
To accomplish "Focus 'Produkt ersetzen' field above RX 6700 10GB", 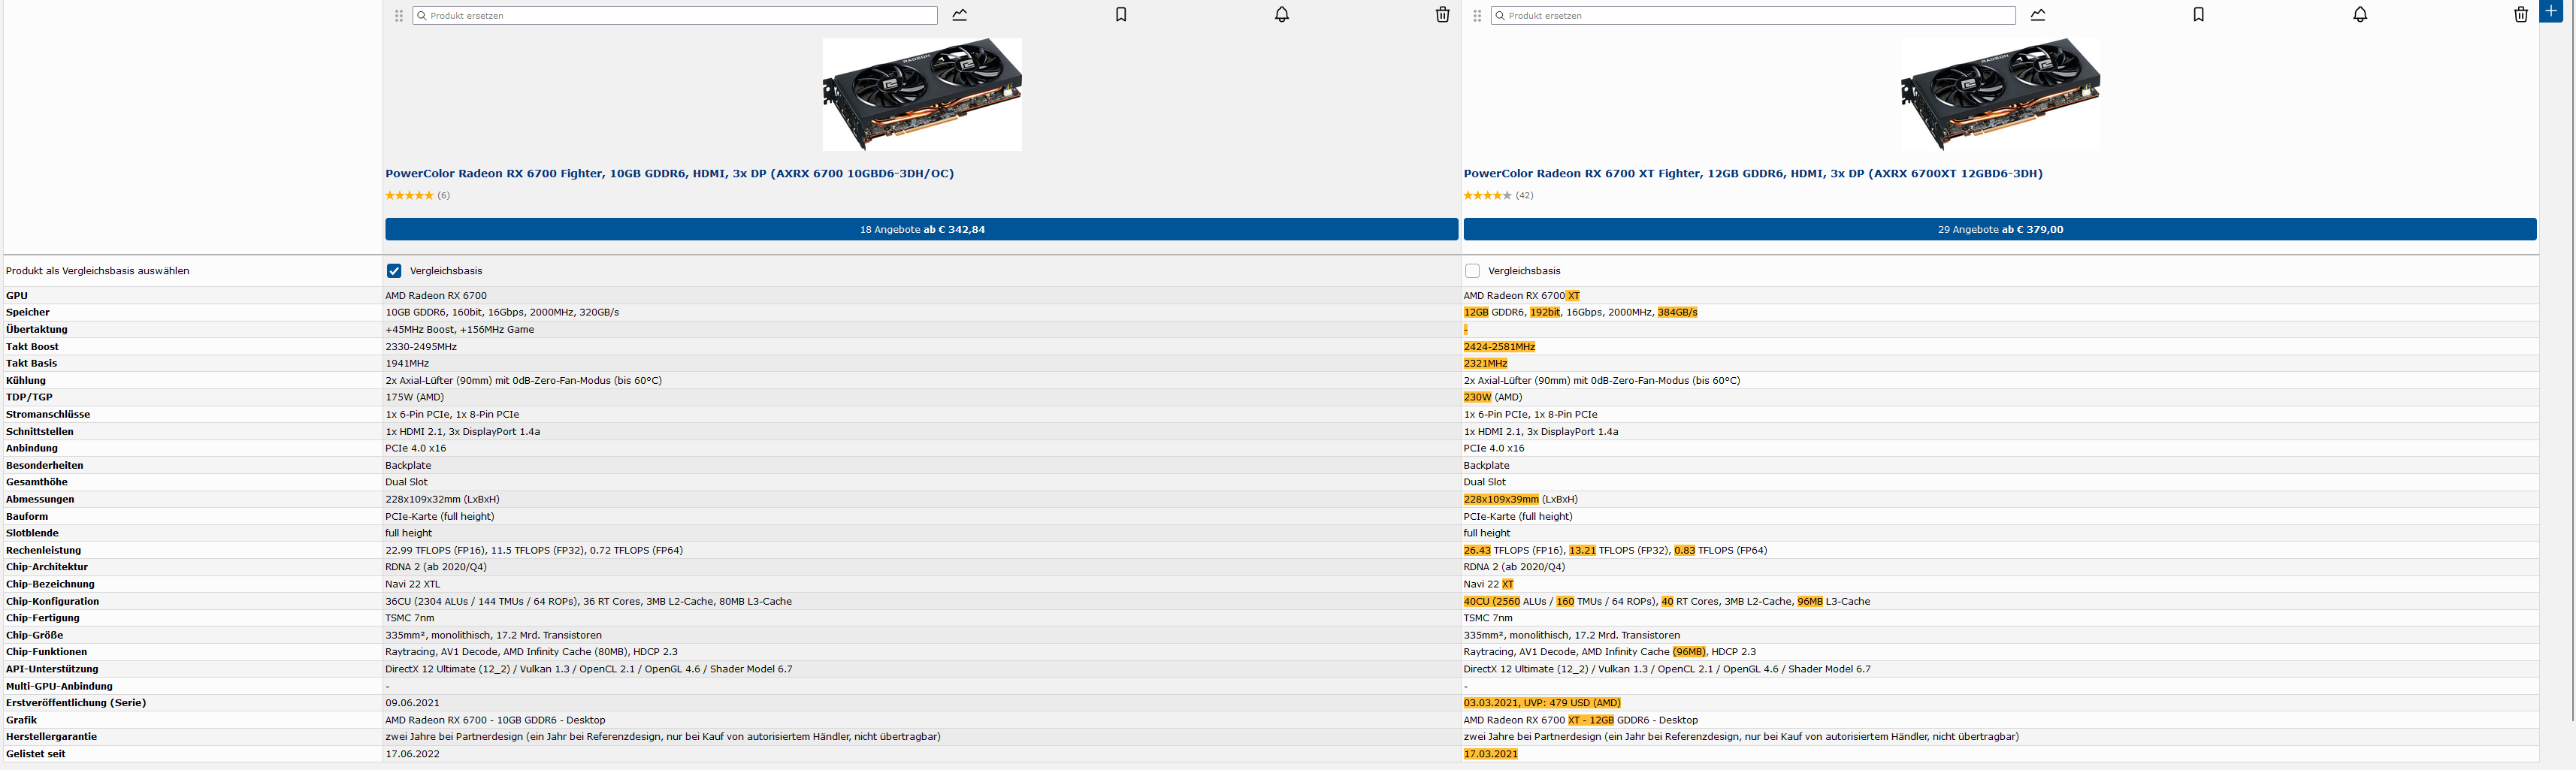I will tap(675, 16).
